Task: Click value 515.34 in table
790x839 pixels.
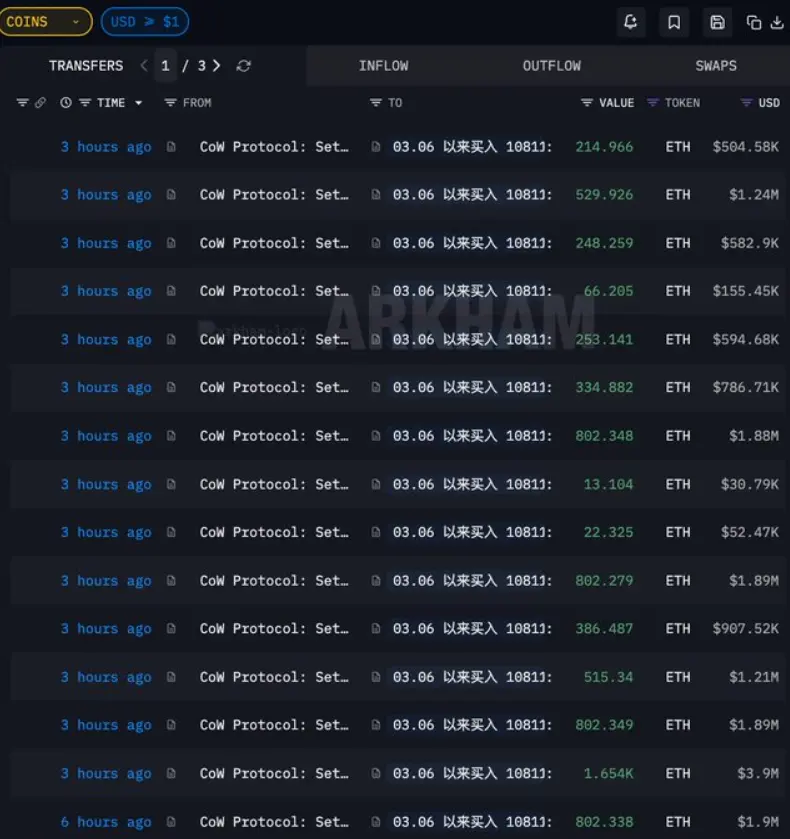Action: 609,677
